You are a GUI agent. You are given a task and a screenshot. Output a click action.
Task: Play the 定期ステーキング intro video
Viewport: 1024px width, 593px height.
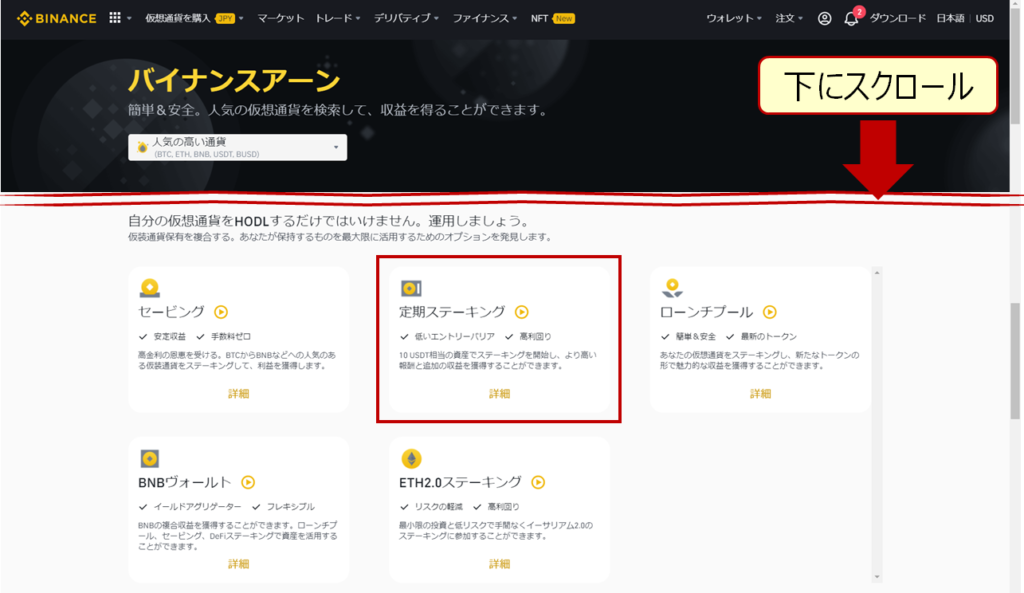522,312
